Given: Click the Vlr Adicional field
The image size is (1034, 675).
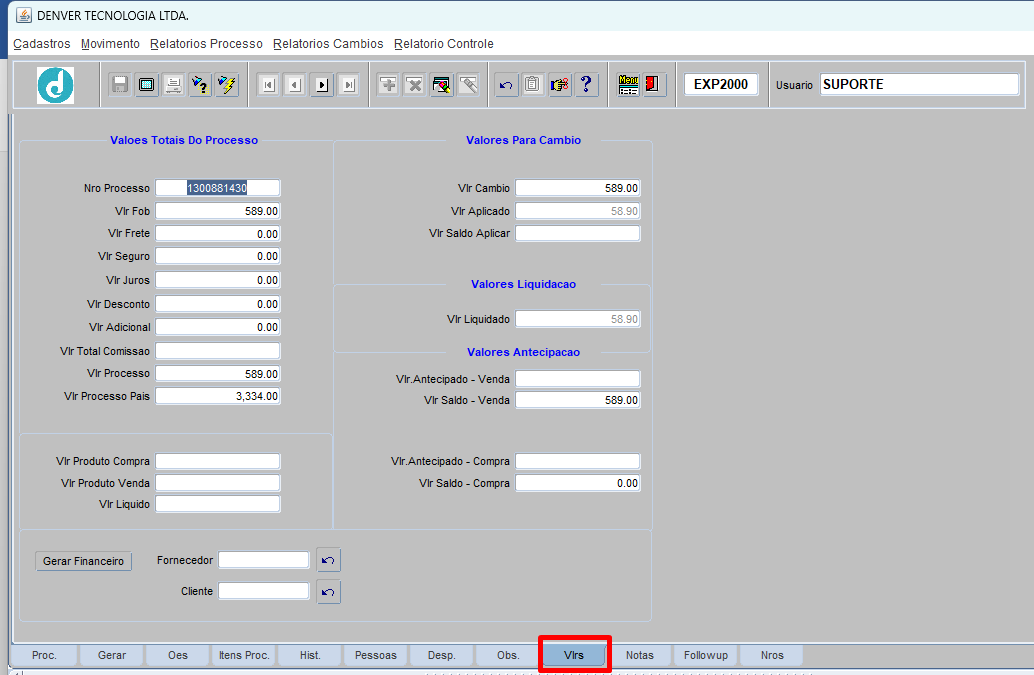Looking at the screenshot, I should click(x=218, y=327).
